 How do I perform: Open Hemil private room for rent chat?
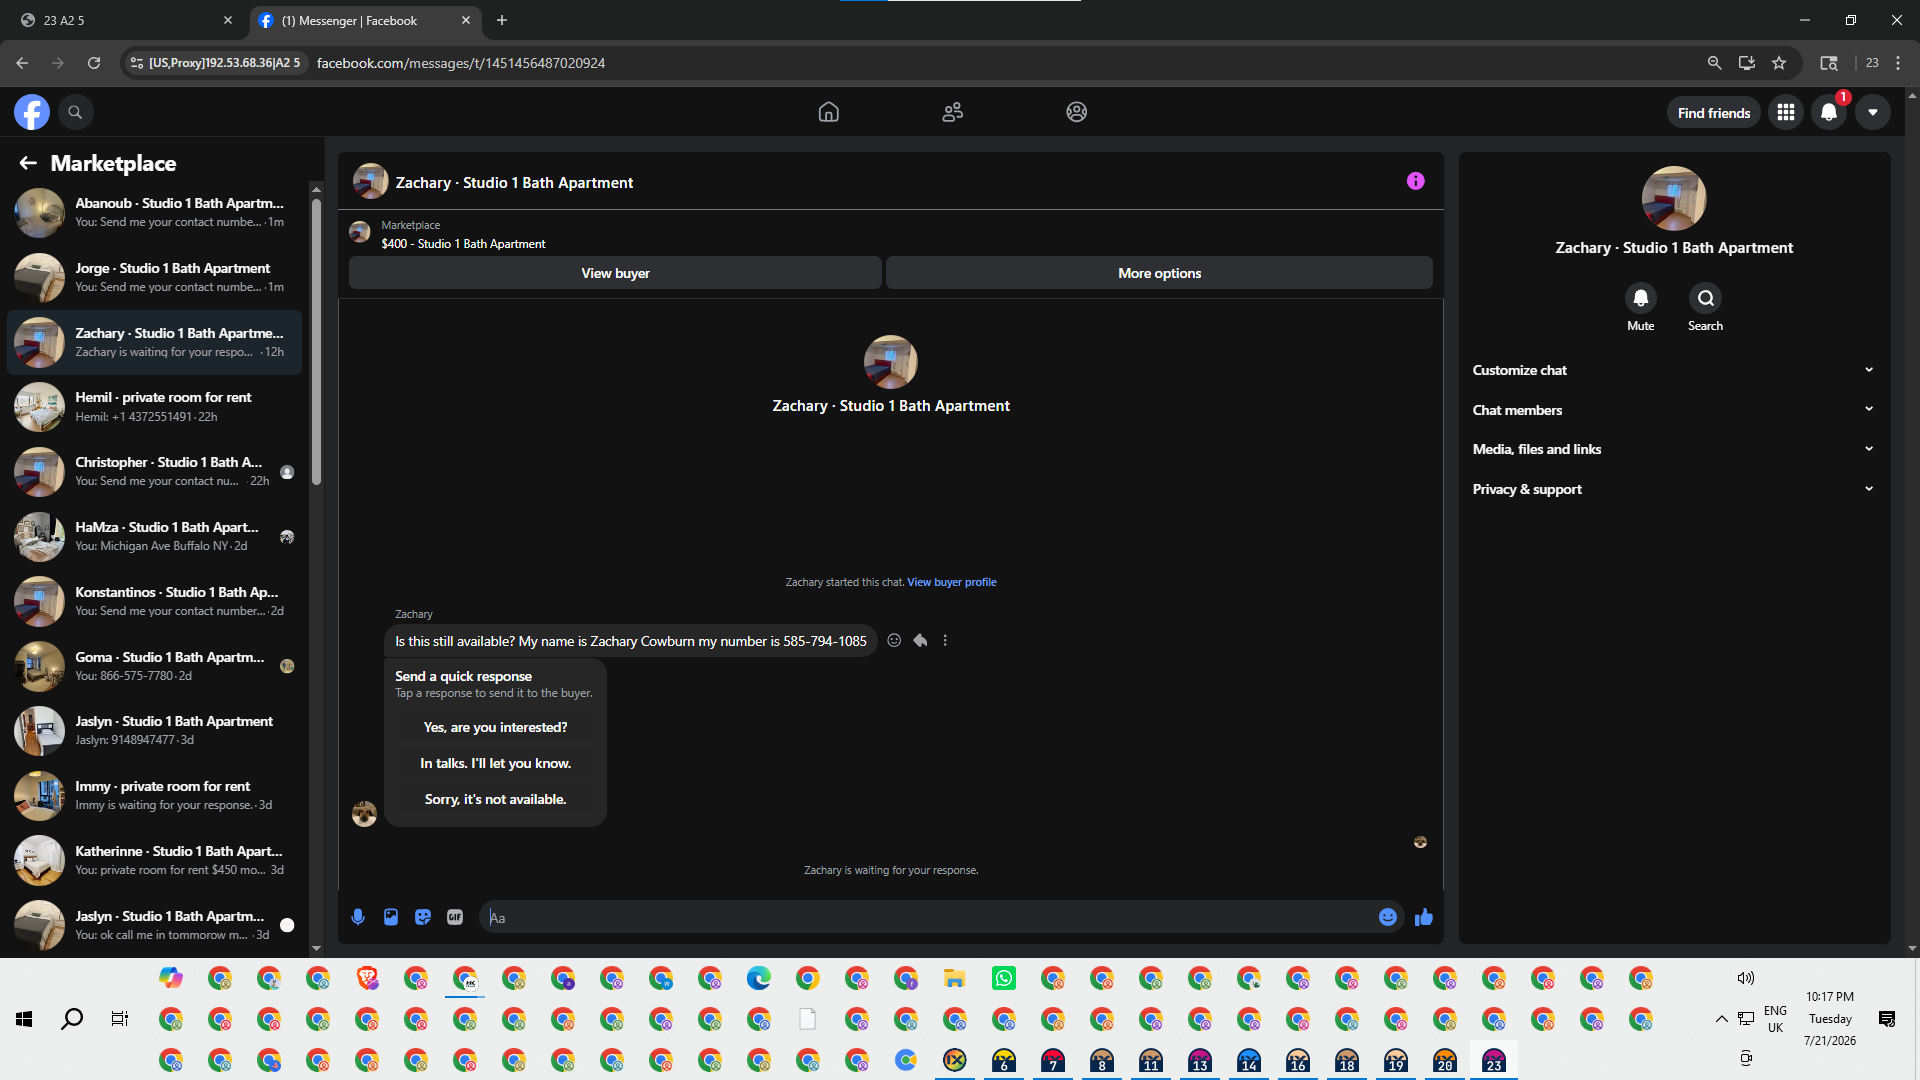pos(155,407)
